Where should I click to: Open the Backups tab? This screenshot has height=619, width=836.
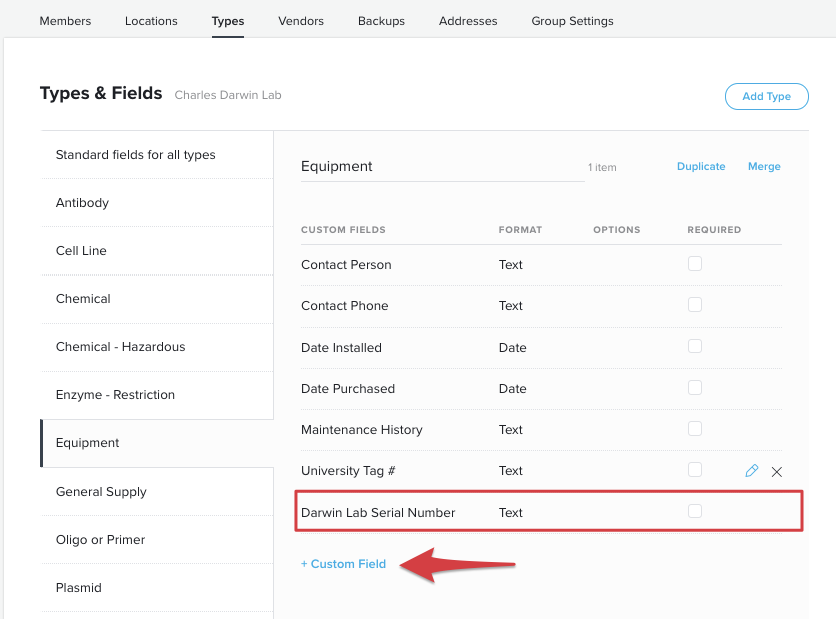(x=381, y=21)
